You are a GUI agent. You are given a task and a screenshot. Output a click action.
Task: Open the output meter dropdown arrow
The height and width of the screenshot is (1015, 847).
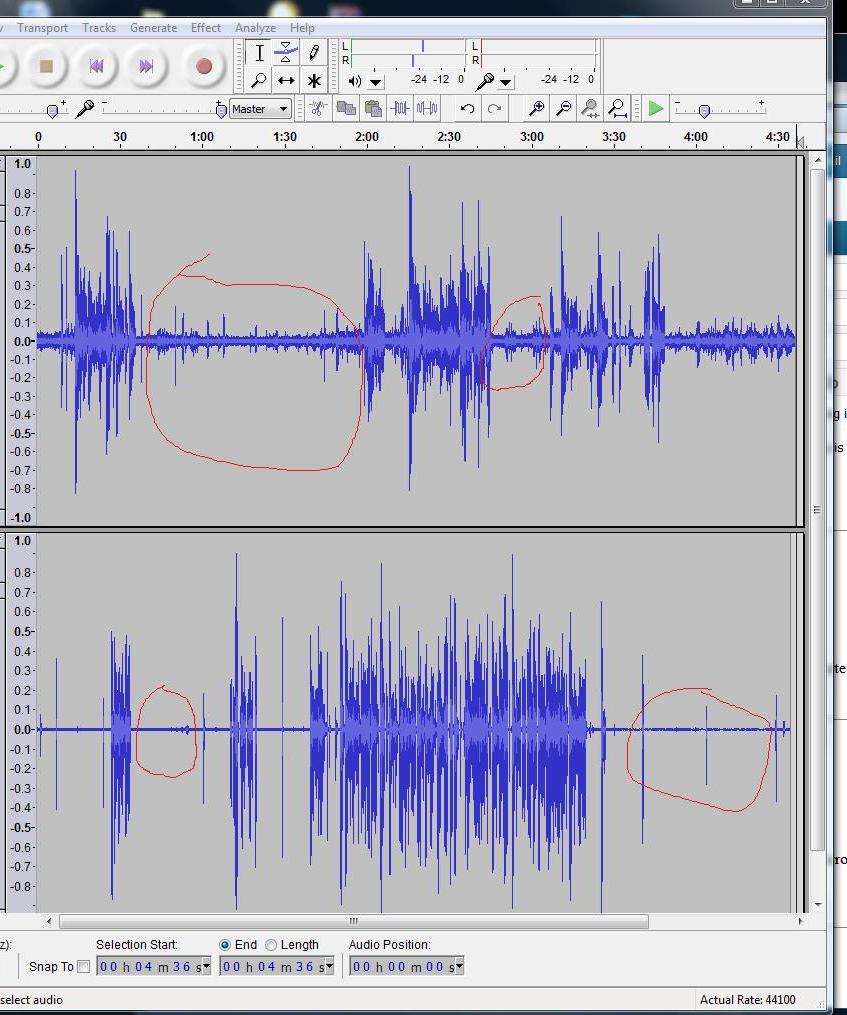[x=376, y=82]
